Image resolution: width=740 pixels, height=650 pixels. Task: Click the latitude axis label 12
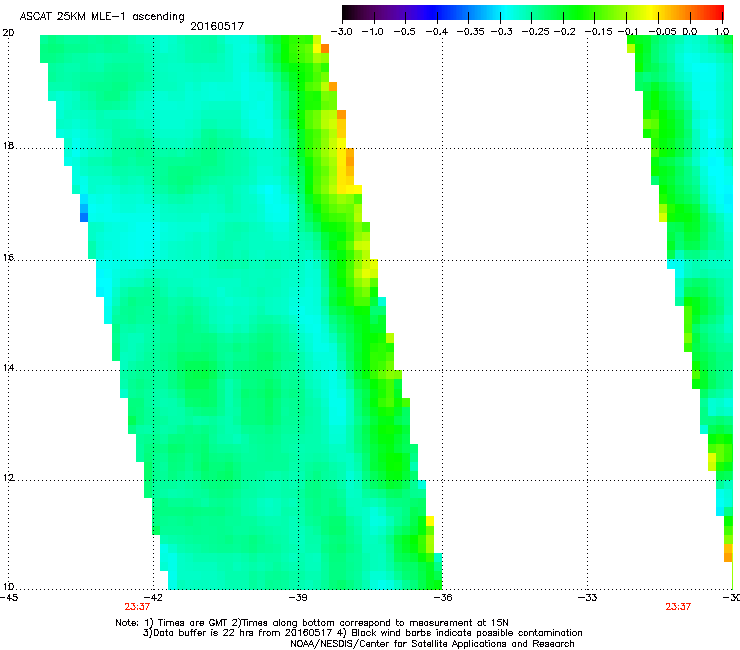point(8,478)
